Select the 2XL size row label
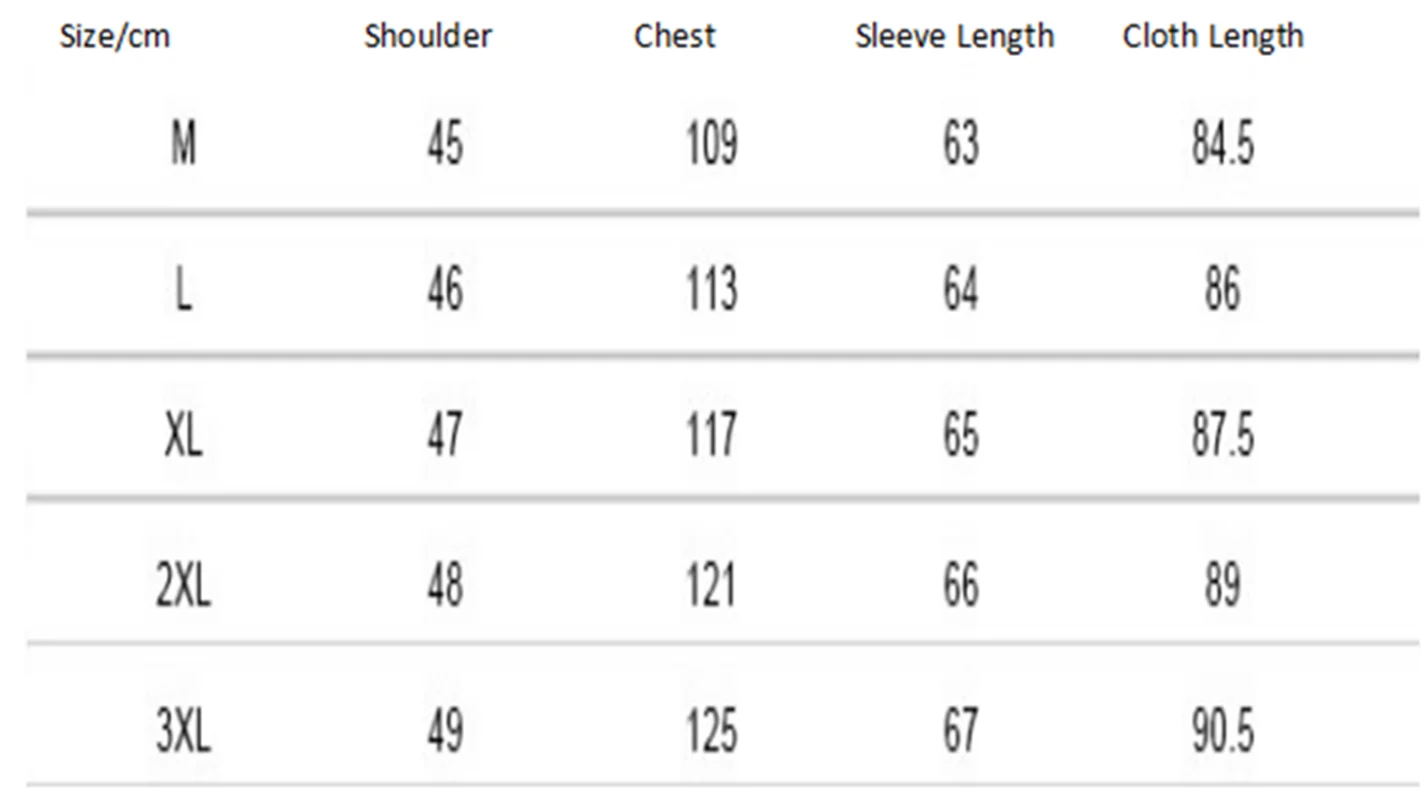Viewport: 1428px width, 800px height. [183, 584]
